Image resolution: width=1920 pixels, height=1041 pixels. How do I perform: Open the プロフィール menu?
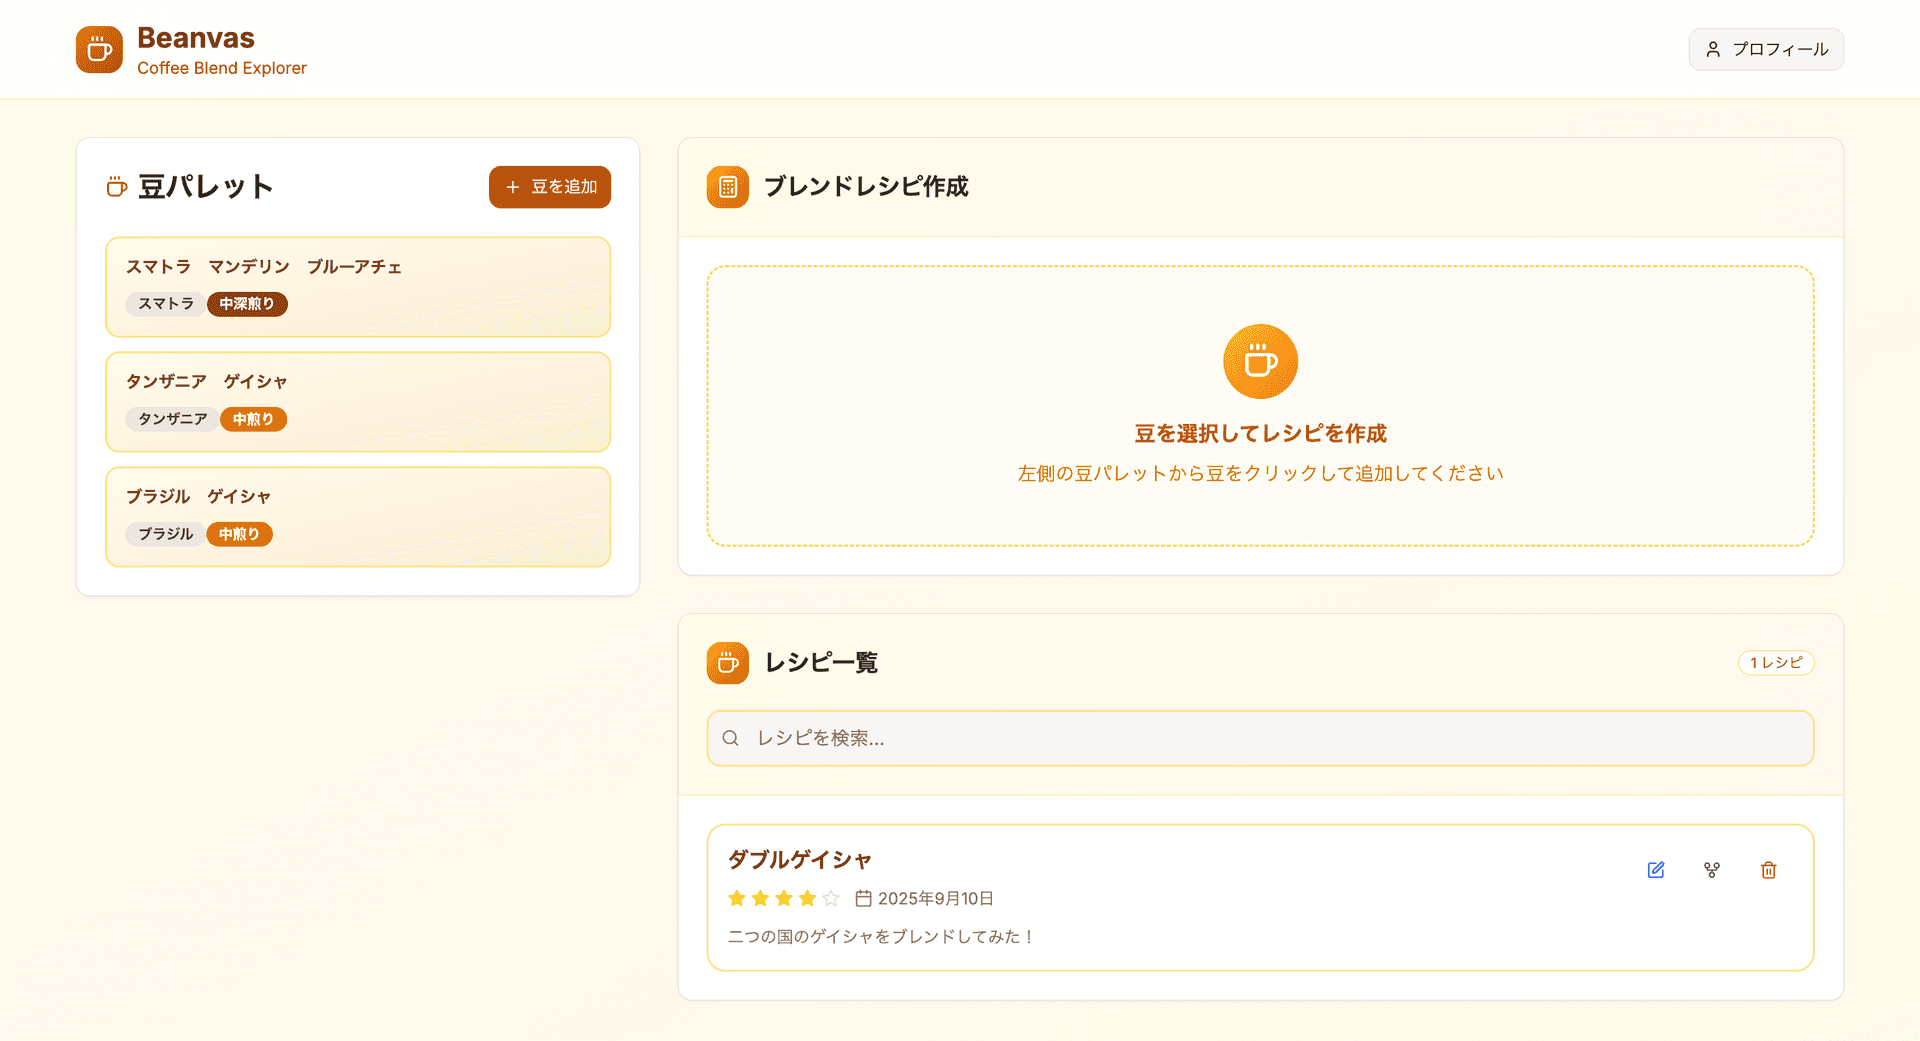point(1766,49)
